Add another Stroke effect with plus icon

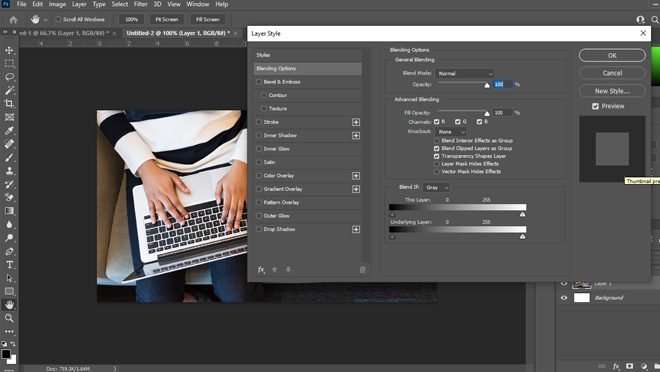pos(356,122)
